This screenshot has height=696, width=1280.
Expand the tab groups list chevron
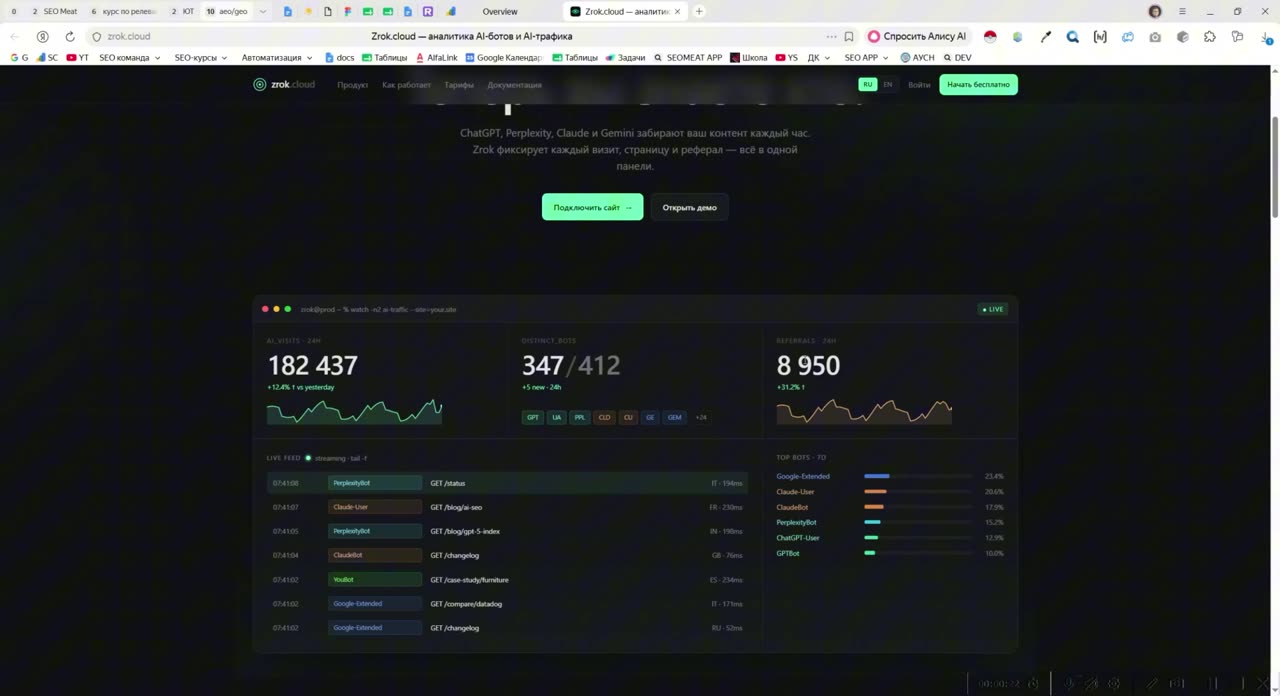(x=263, y=12)
